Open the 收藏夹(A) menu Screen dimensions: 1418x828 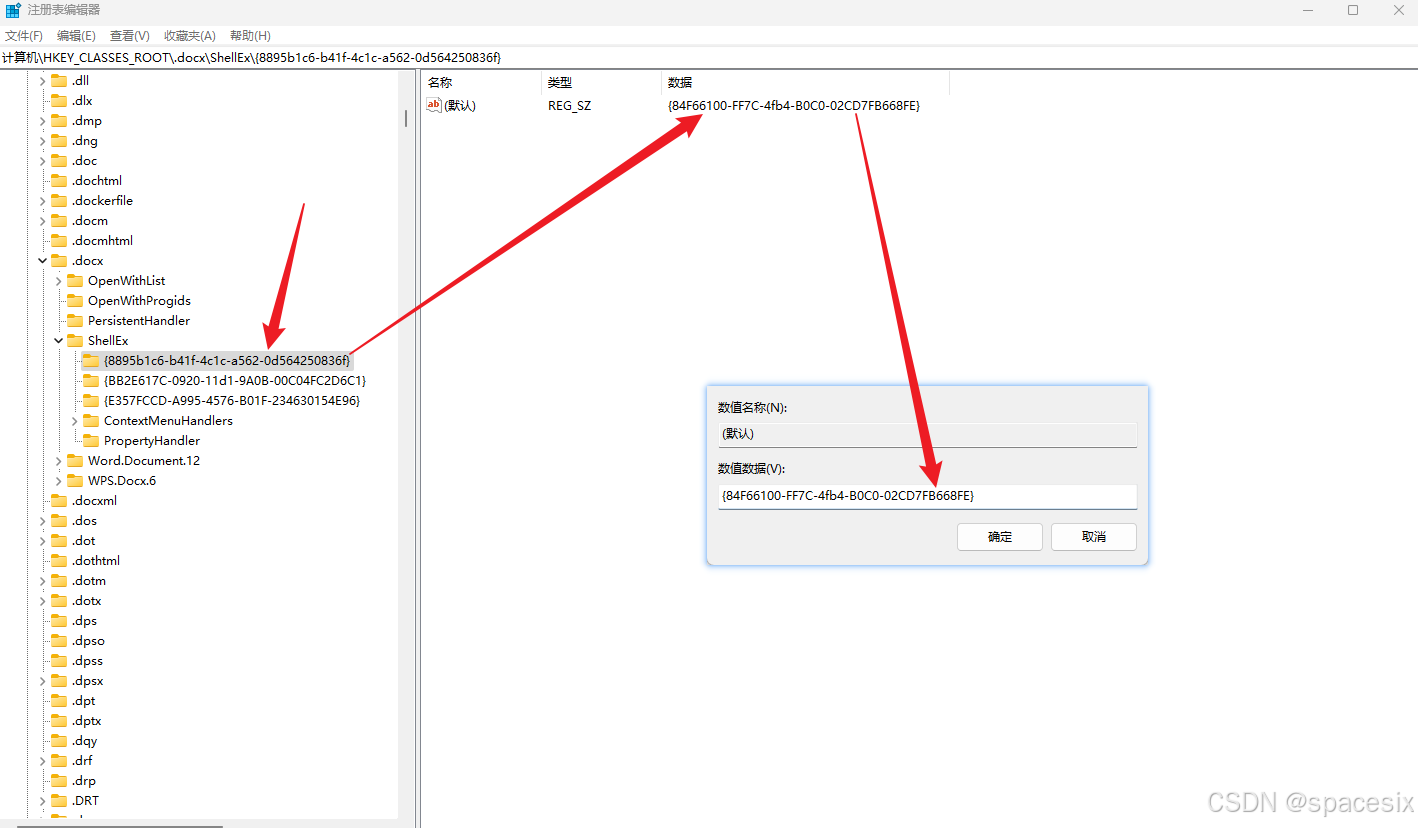coord(190,36)
